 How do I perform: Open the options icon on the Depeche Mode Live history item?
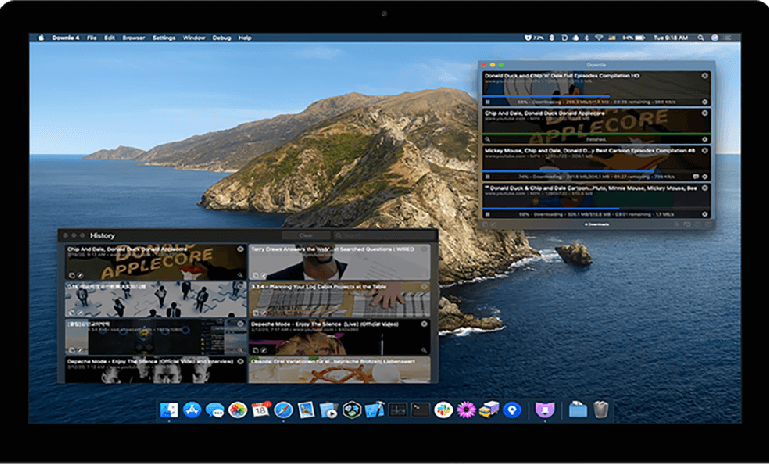pos(424,324)
